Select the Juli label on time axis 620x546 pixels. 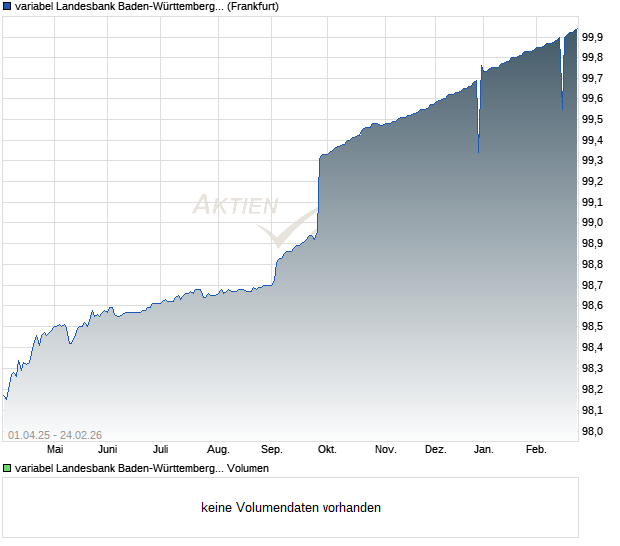[161, 450]
